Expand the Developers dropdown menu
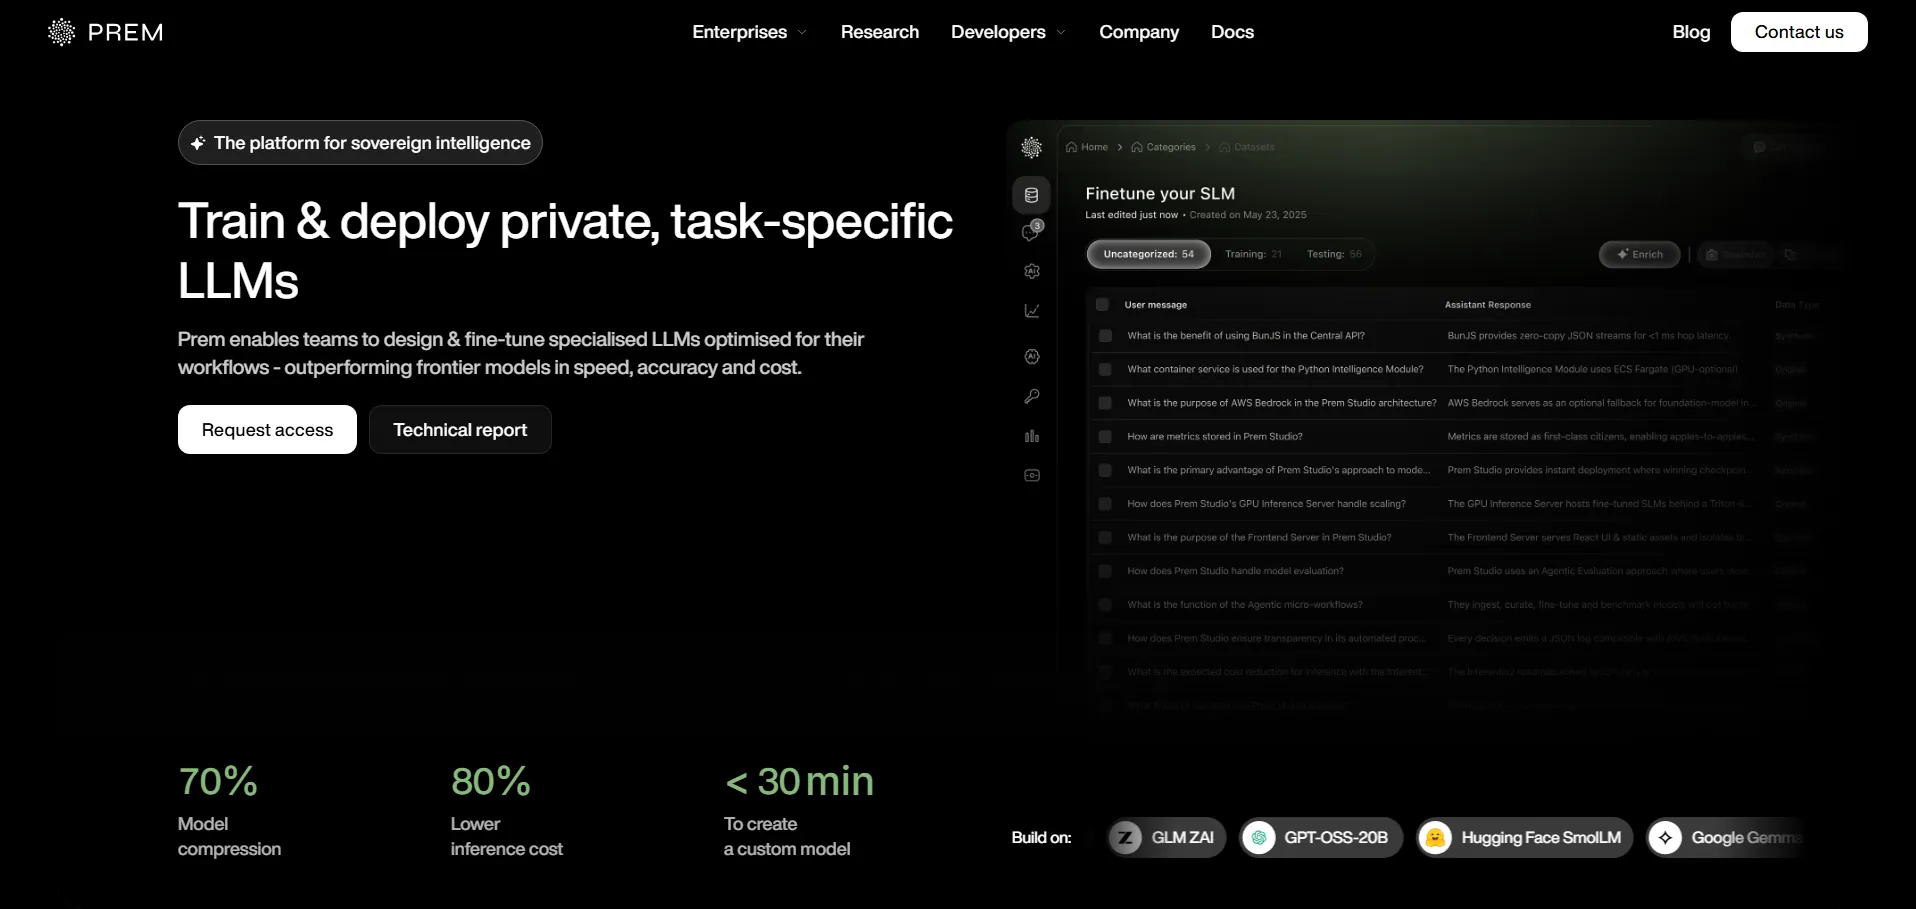 pyautogui.click(x=1008, y=32)
